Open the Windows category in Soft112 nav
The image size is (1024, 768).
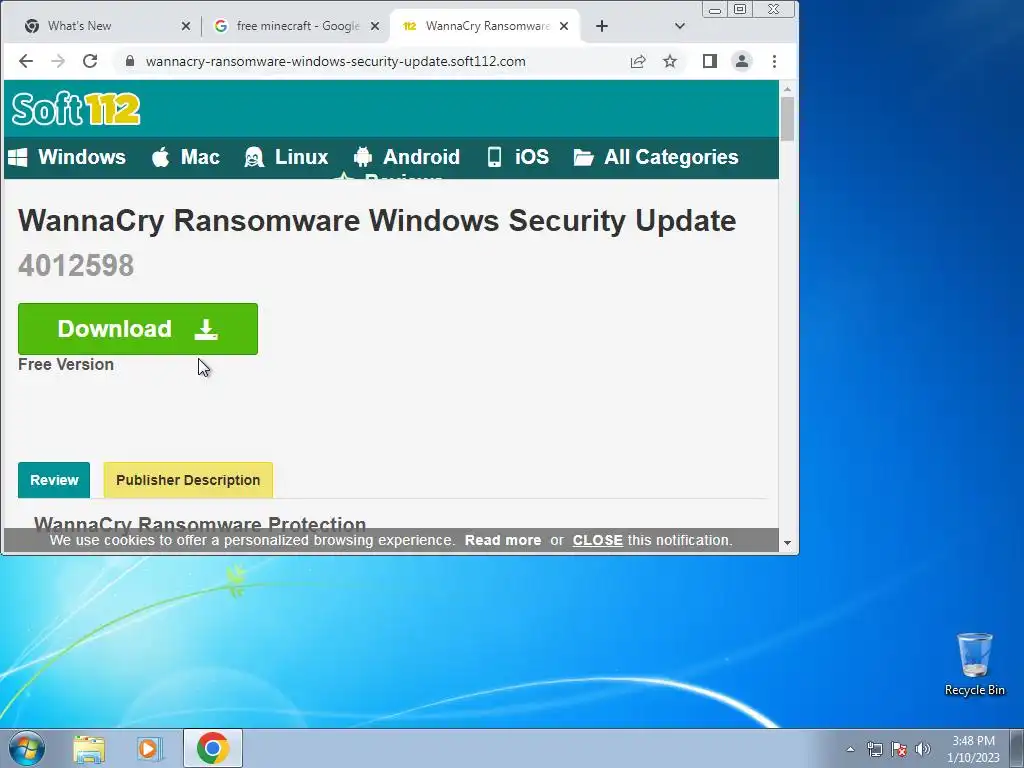67,157
